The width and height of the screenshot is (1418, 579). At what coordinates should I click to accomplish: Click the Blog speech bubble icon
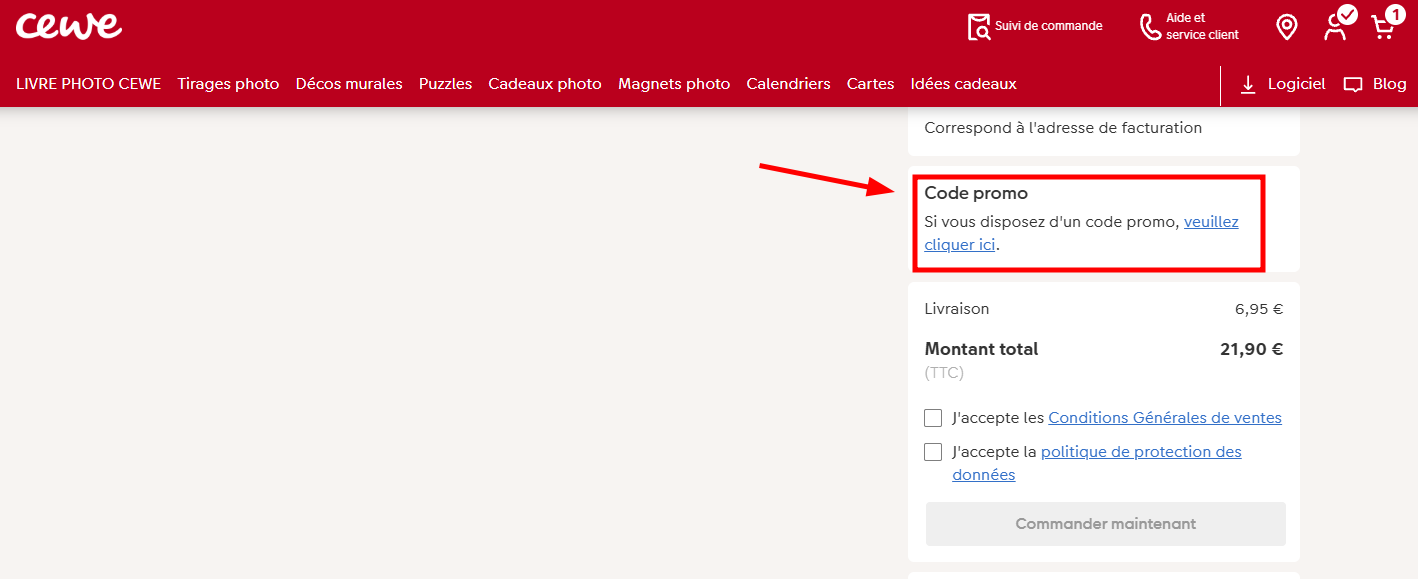1353,85
